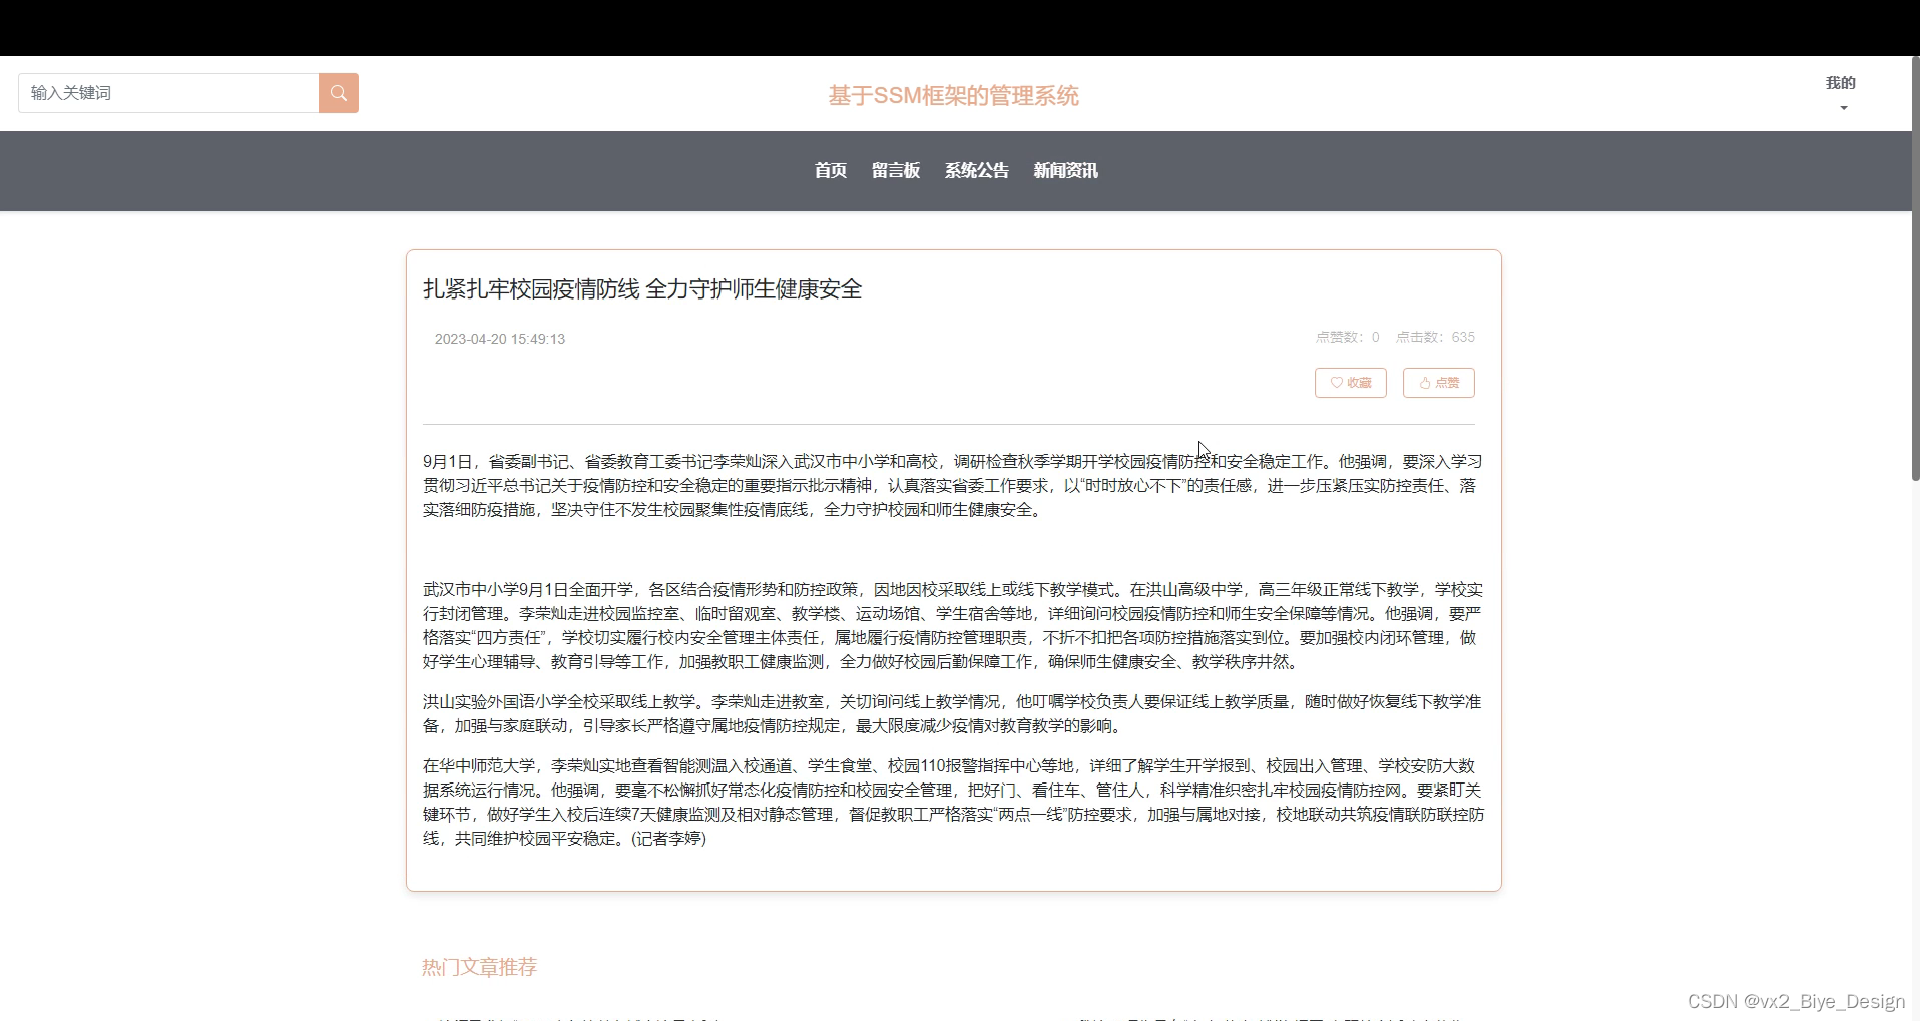Image resolution: width=1920 pixels, height=1021 pixels.
Task: Open the 首页 navigation item
Action: [830, 170]
